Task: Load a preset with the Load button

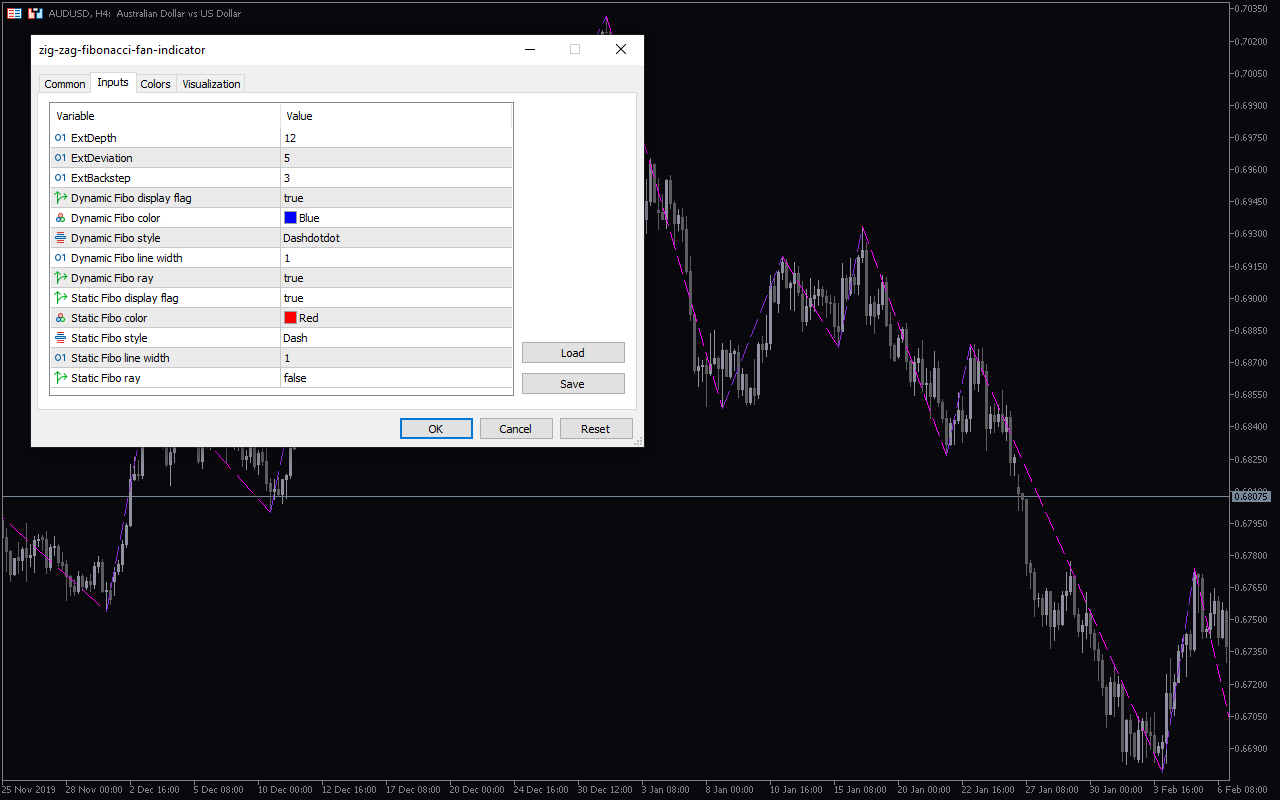Action: pyautogui.click(x=573, y=353)
